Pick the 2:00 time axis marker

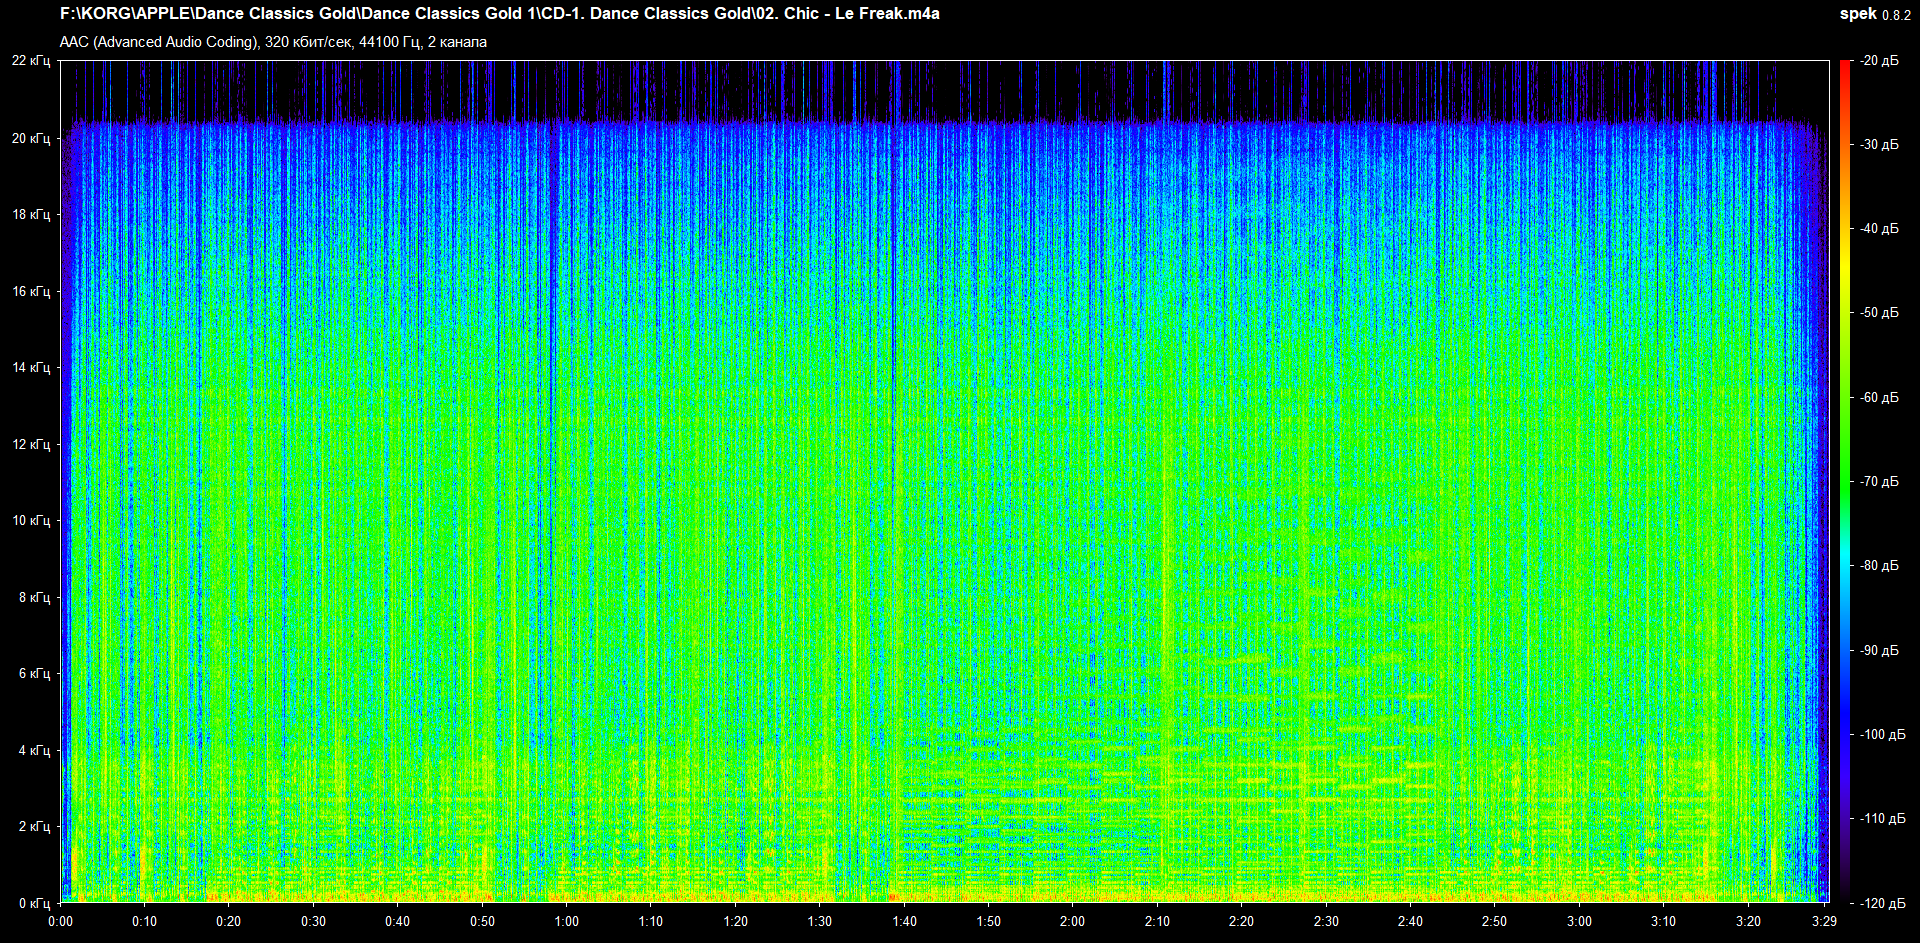click(1072, 921)
